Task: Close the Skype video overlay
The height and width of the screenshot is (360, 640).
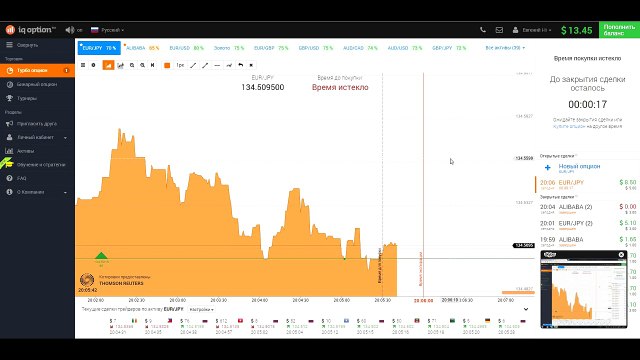Action: (621, 255)
